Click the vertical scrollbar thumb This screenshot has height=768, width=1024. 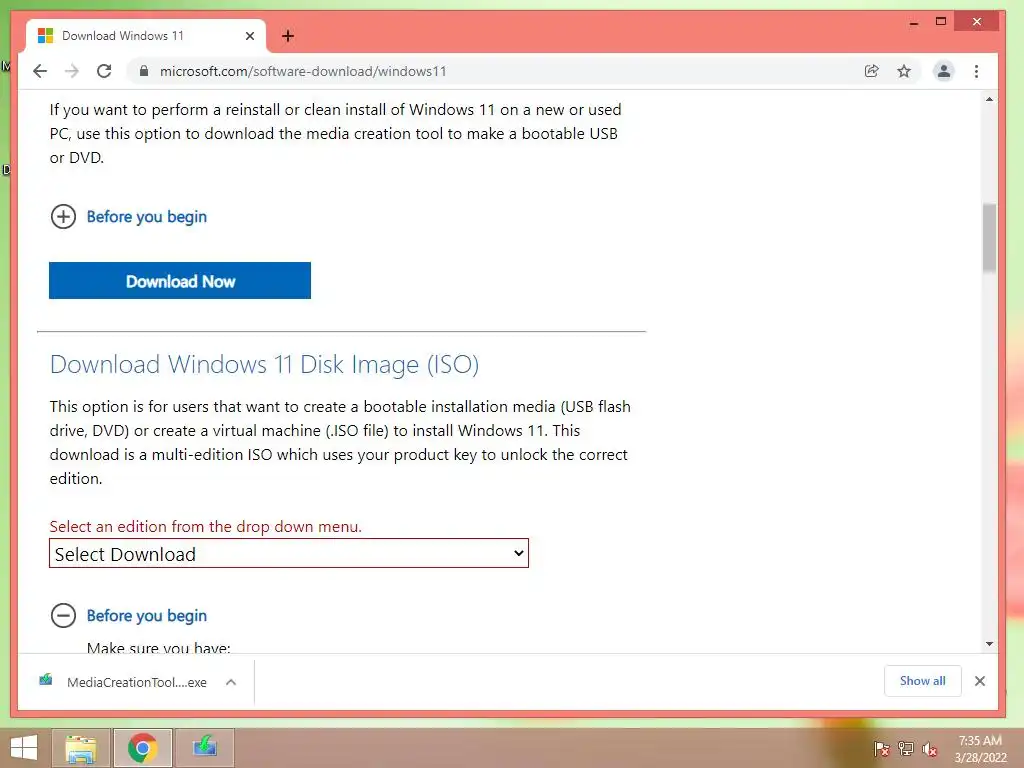click(x=989, y=238)
